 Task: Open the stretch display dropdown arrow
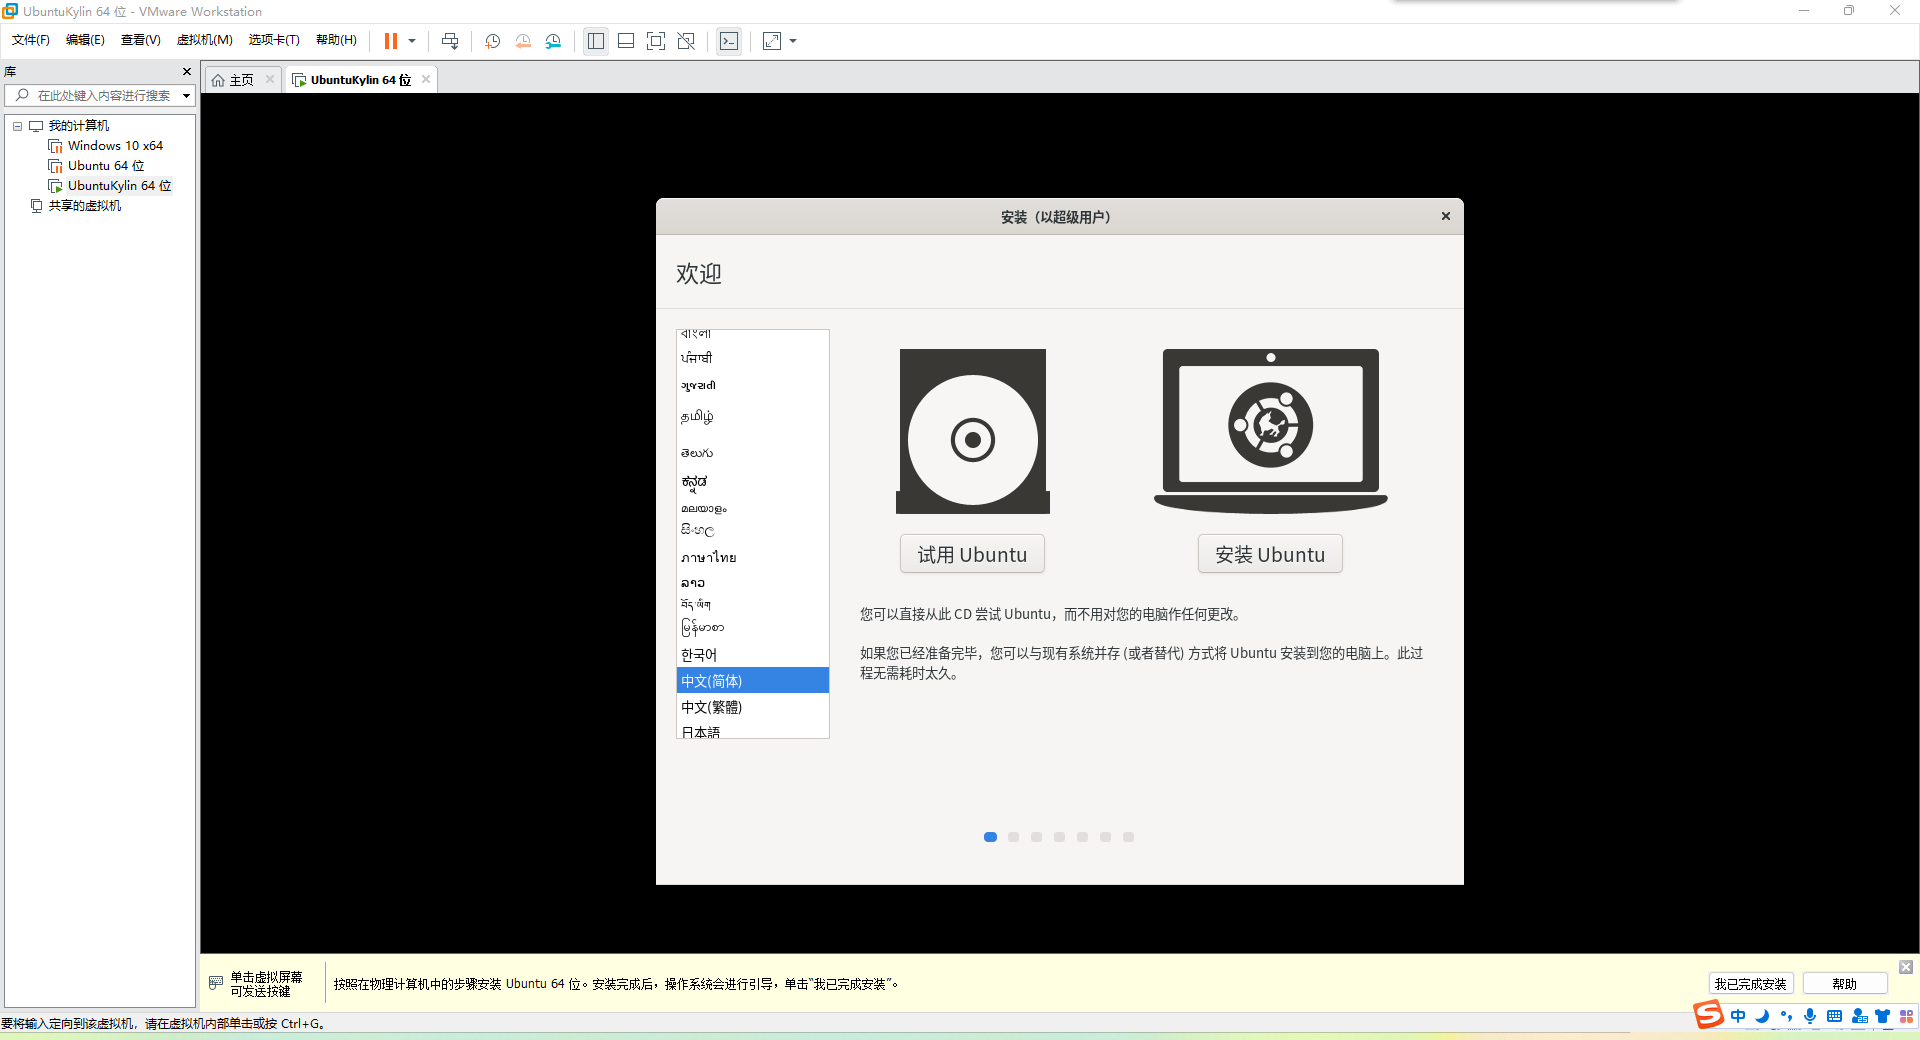(793, 41)
